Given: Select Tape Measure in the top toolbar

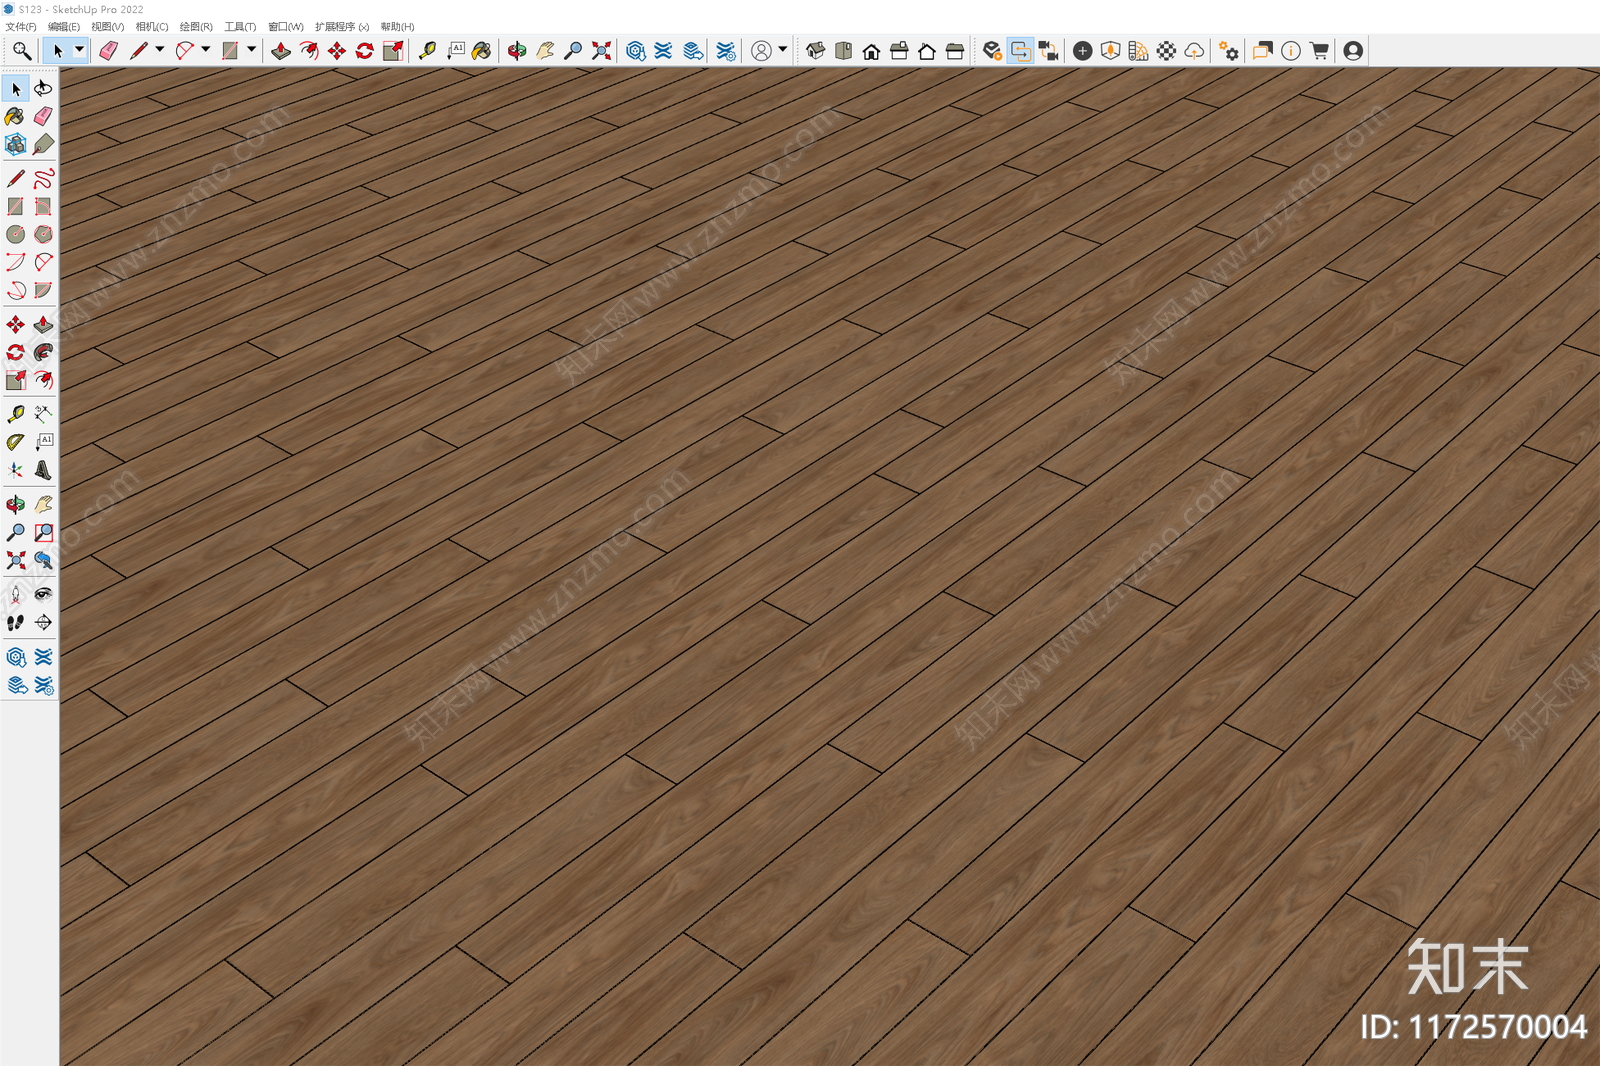Looking at the screenshot, I should click(x=427, y=51).
